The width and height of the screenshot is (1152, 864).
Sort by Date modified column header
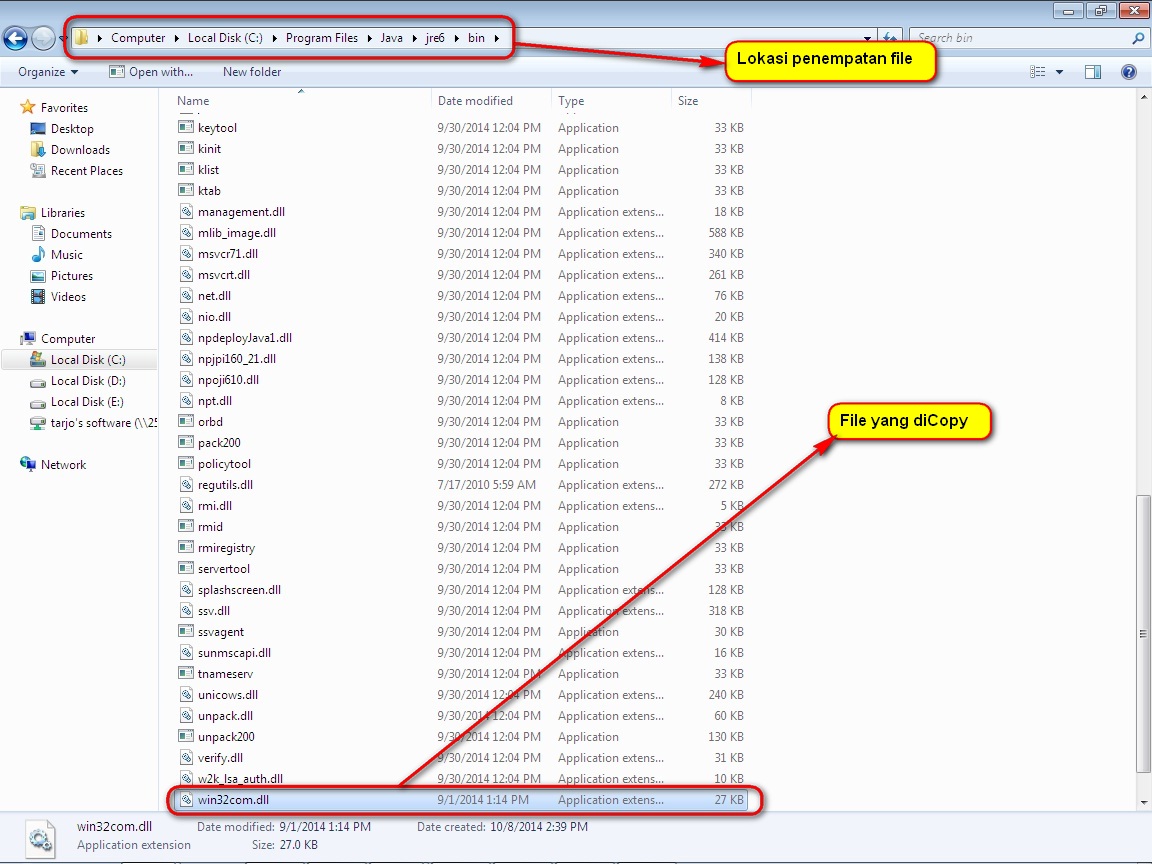[475, 101]
